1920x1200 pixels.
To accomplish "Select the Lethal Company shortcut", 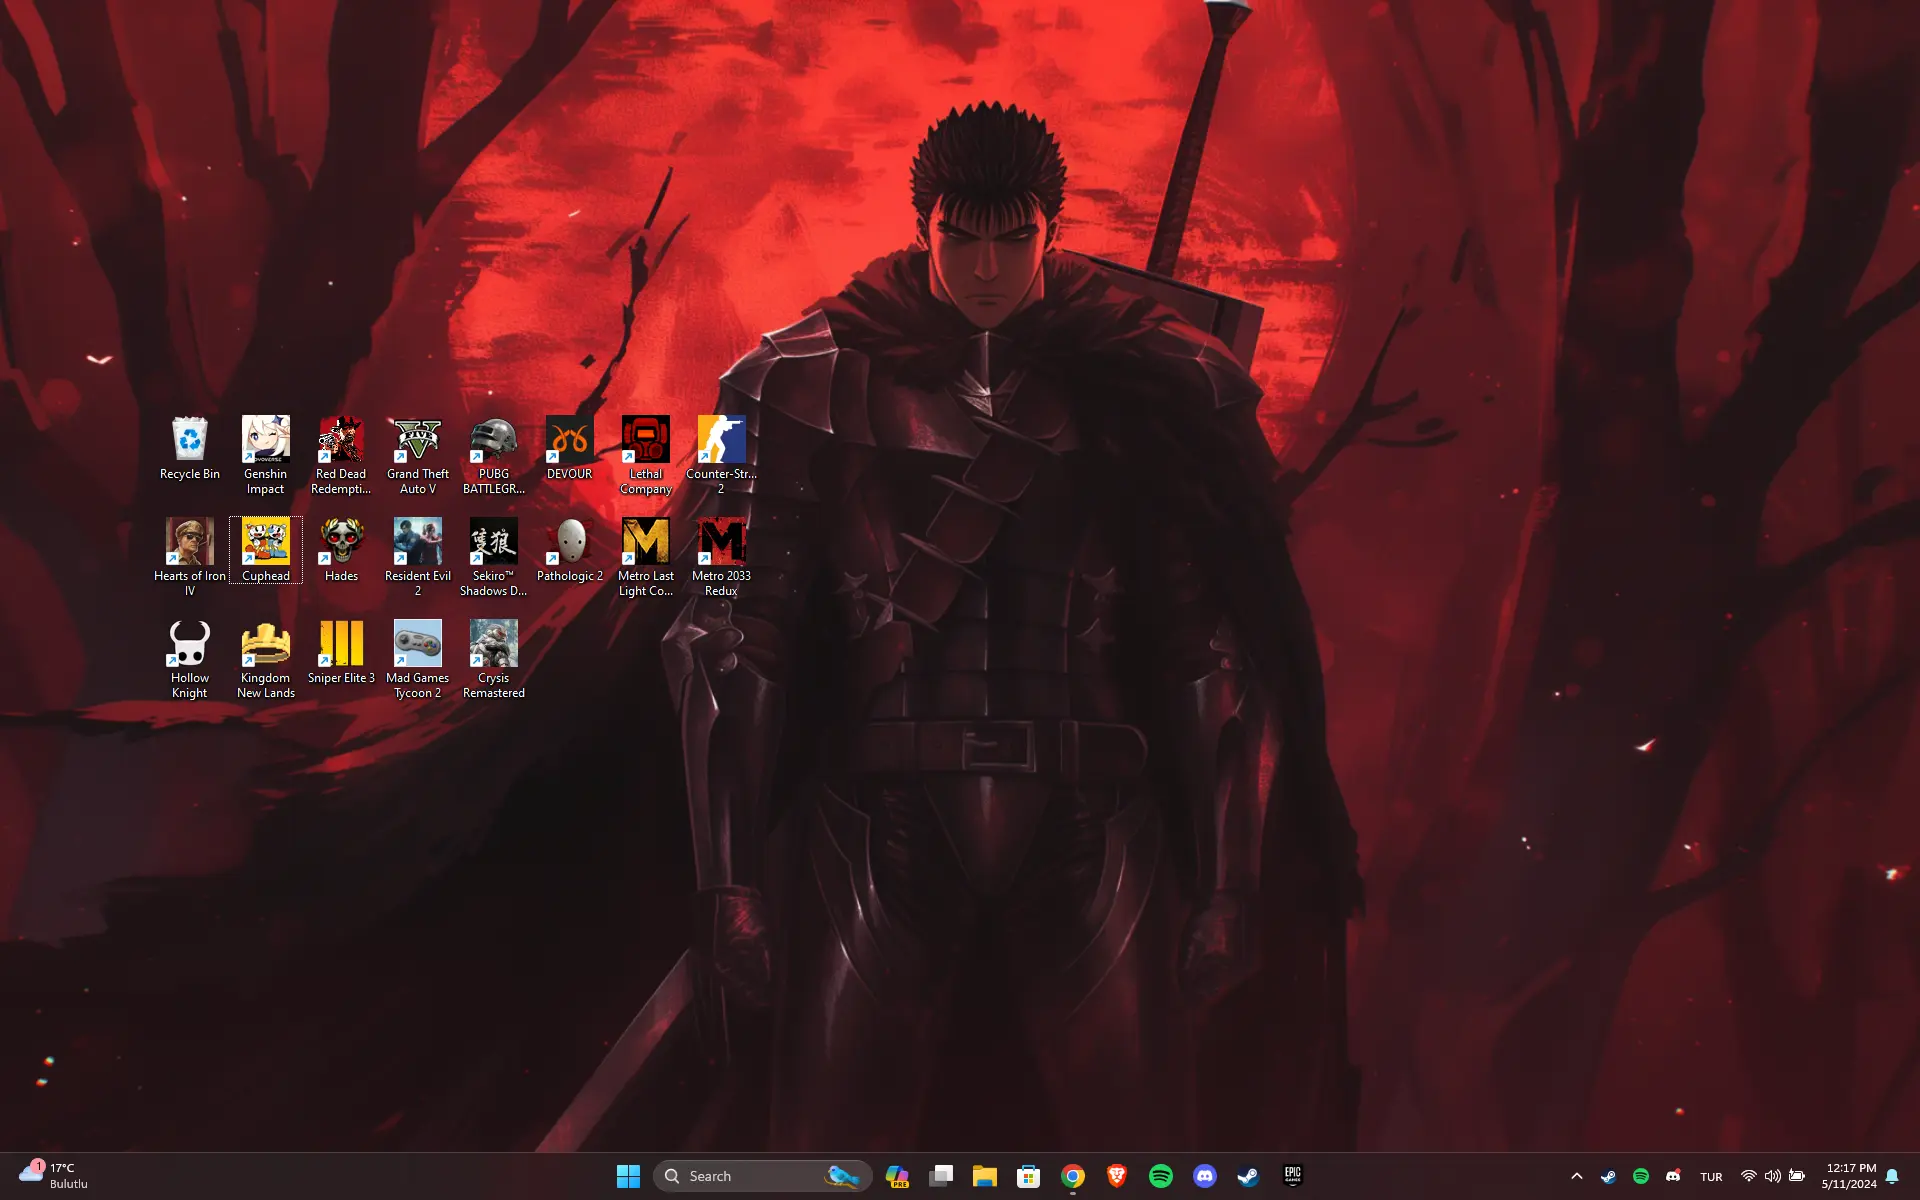I will point(646,455).
